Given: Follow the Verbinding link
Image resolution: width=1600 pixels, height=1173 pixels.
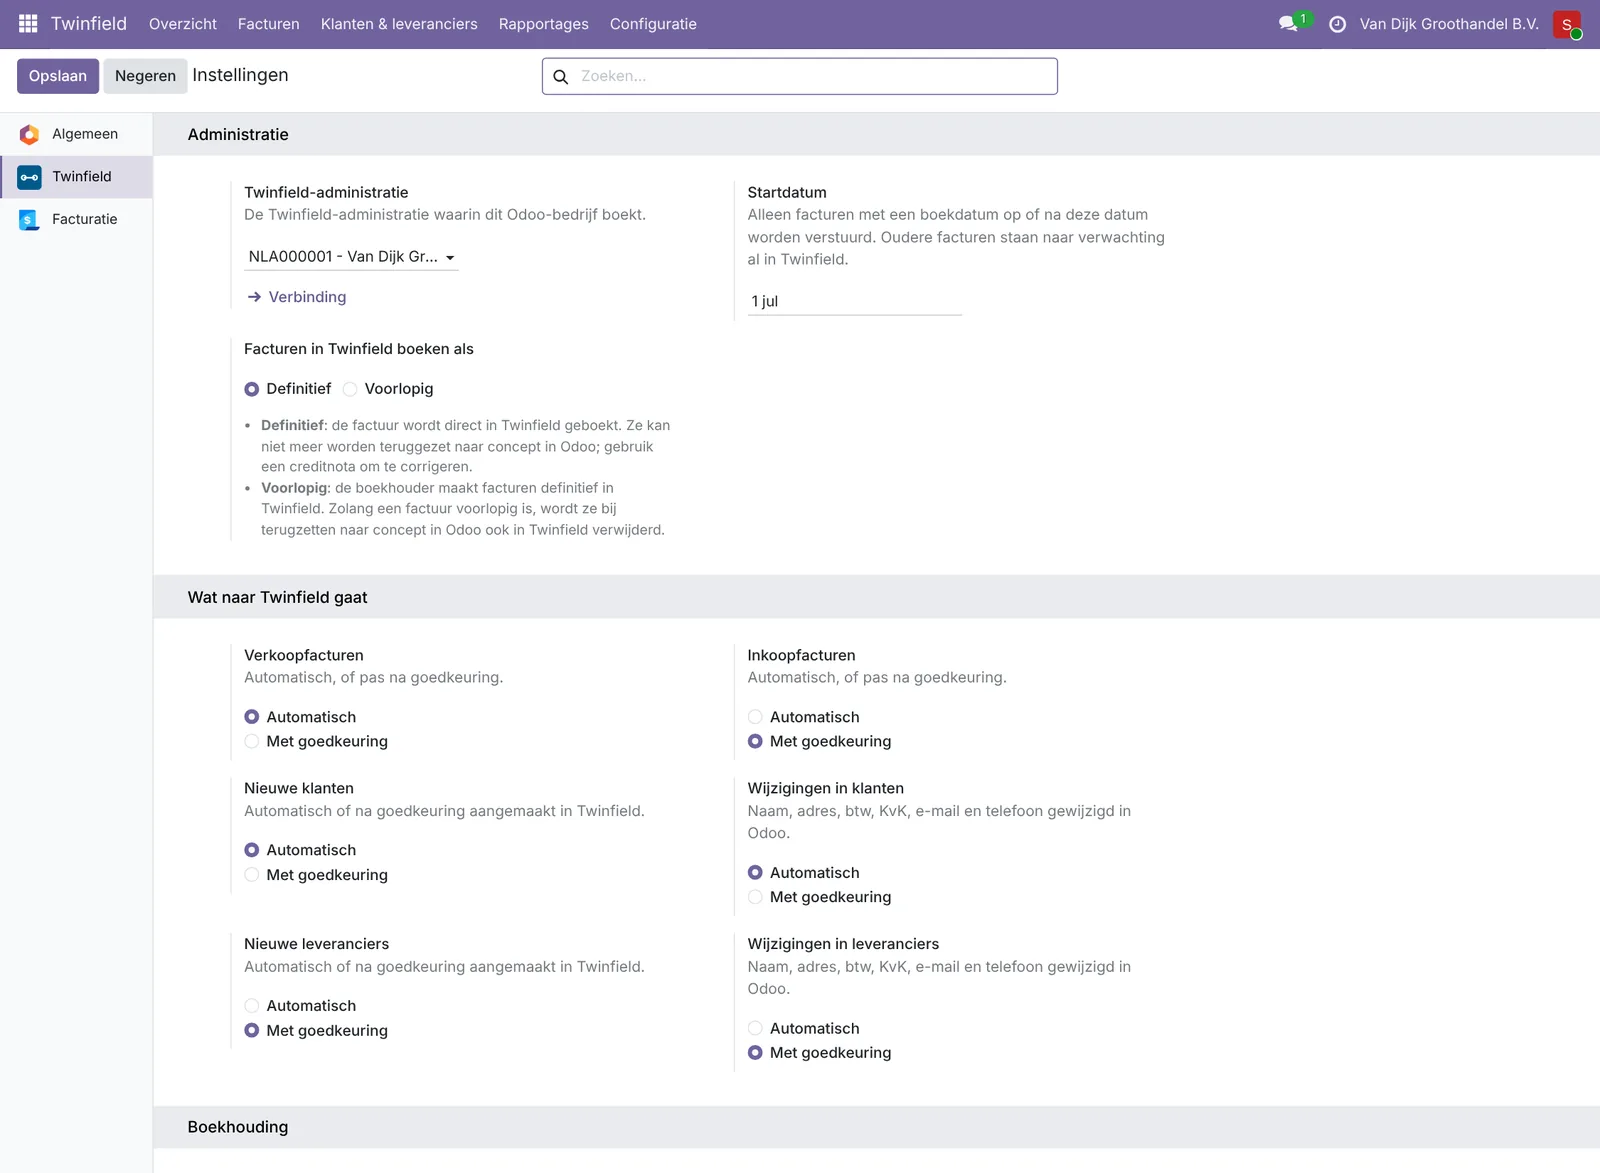Looking at the screenshot, I should click(307, 297).
